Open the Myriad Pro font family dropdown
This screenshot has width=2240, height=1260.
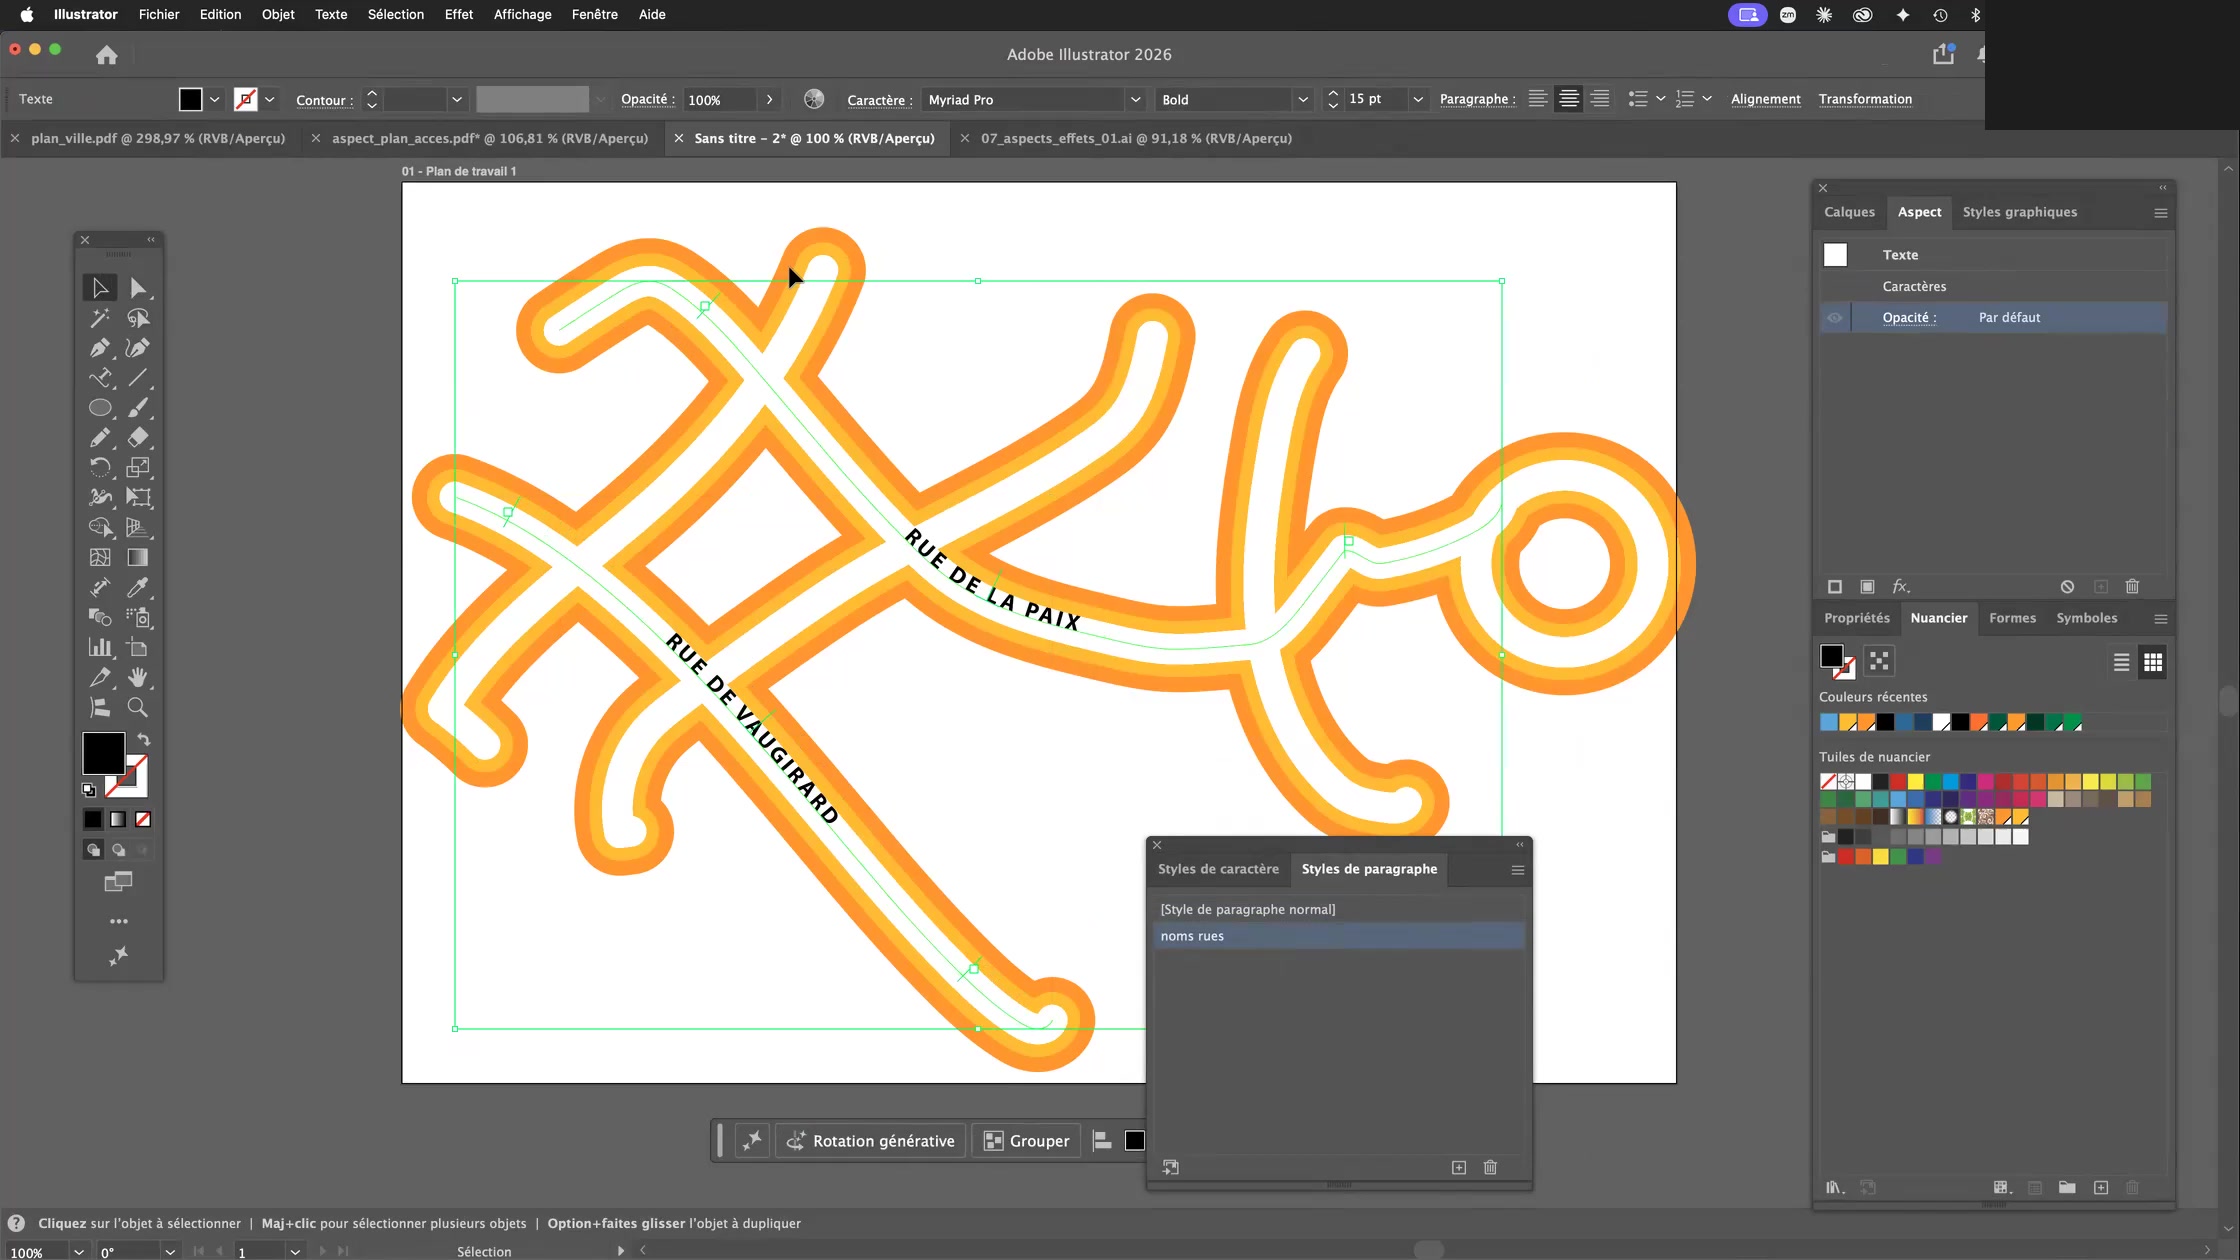[x=1135, y=100]
